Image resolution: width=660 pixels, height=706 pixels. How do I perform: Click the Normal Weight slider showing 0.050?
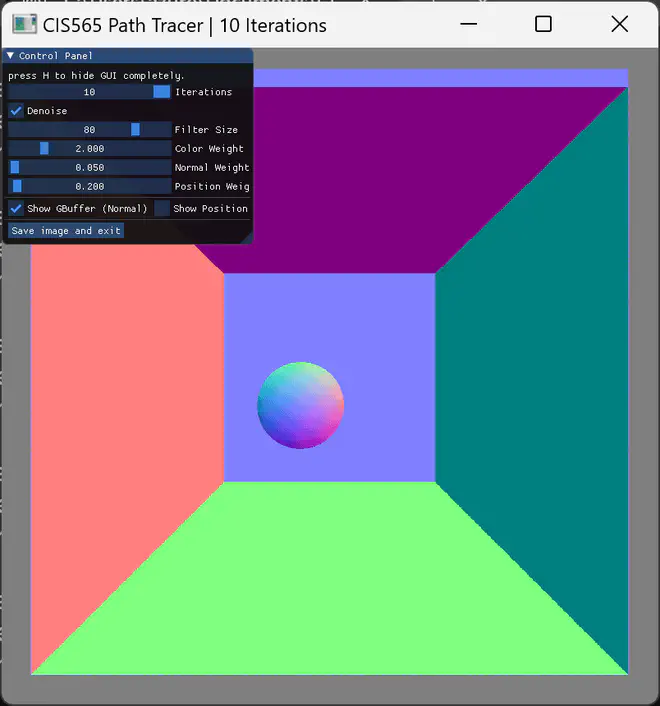90,168
